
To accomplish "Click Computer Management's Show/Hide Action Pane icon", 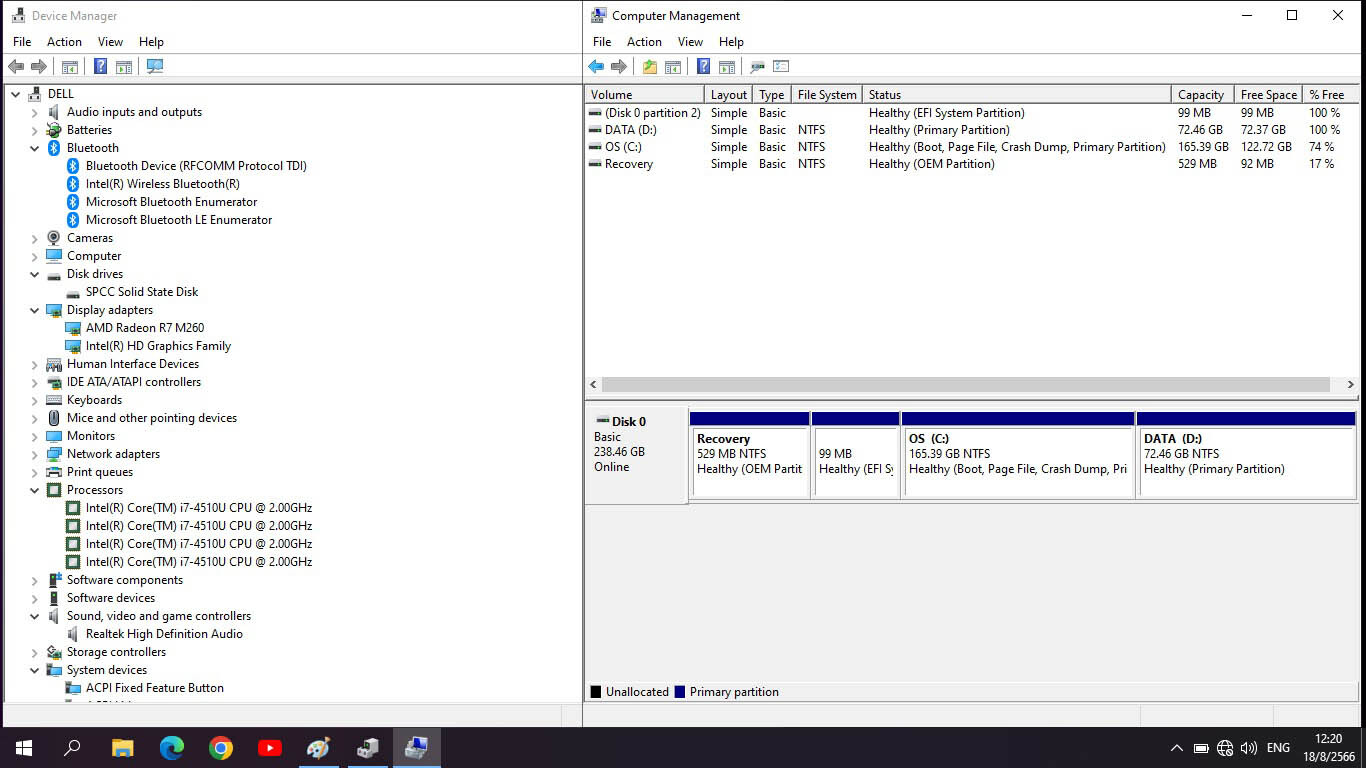I will pyautogui.click(x=727, y=67).
